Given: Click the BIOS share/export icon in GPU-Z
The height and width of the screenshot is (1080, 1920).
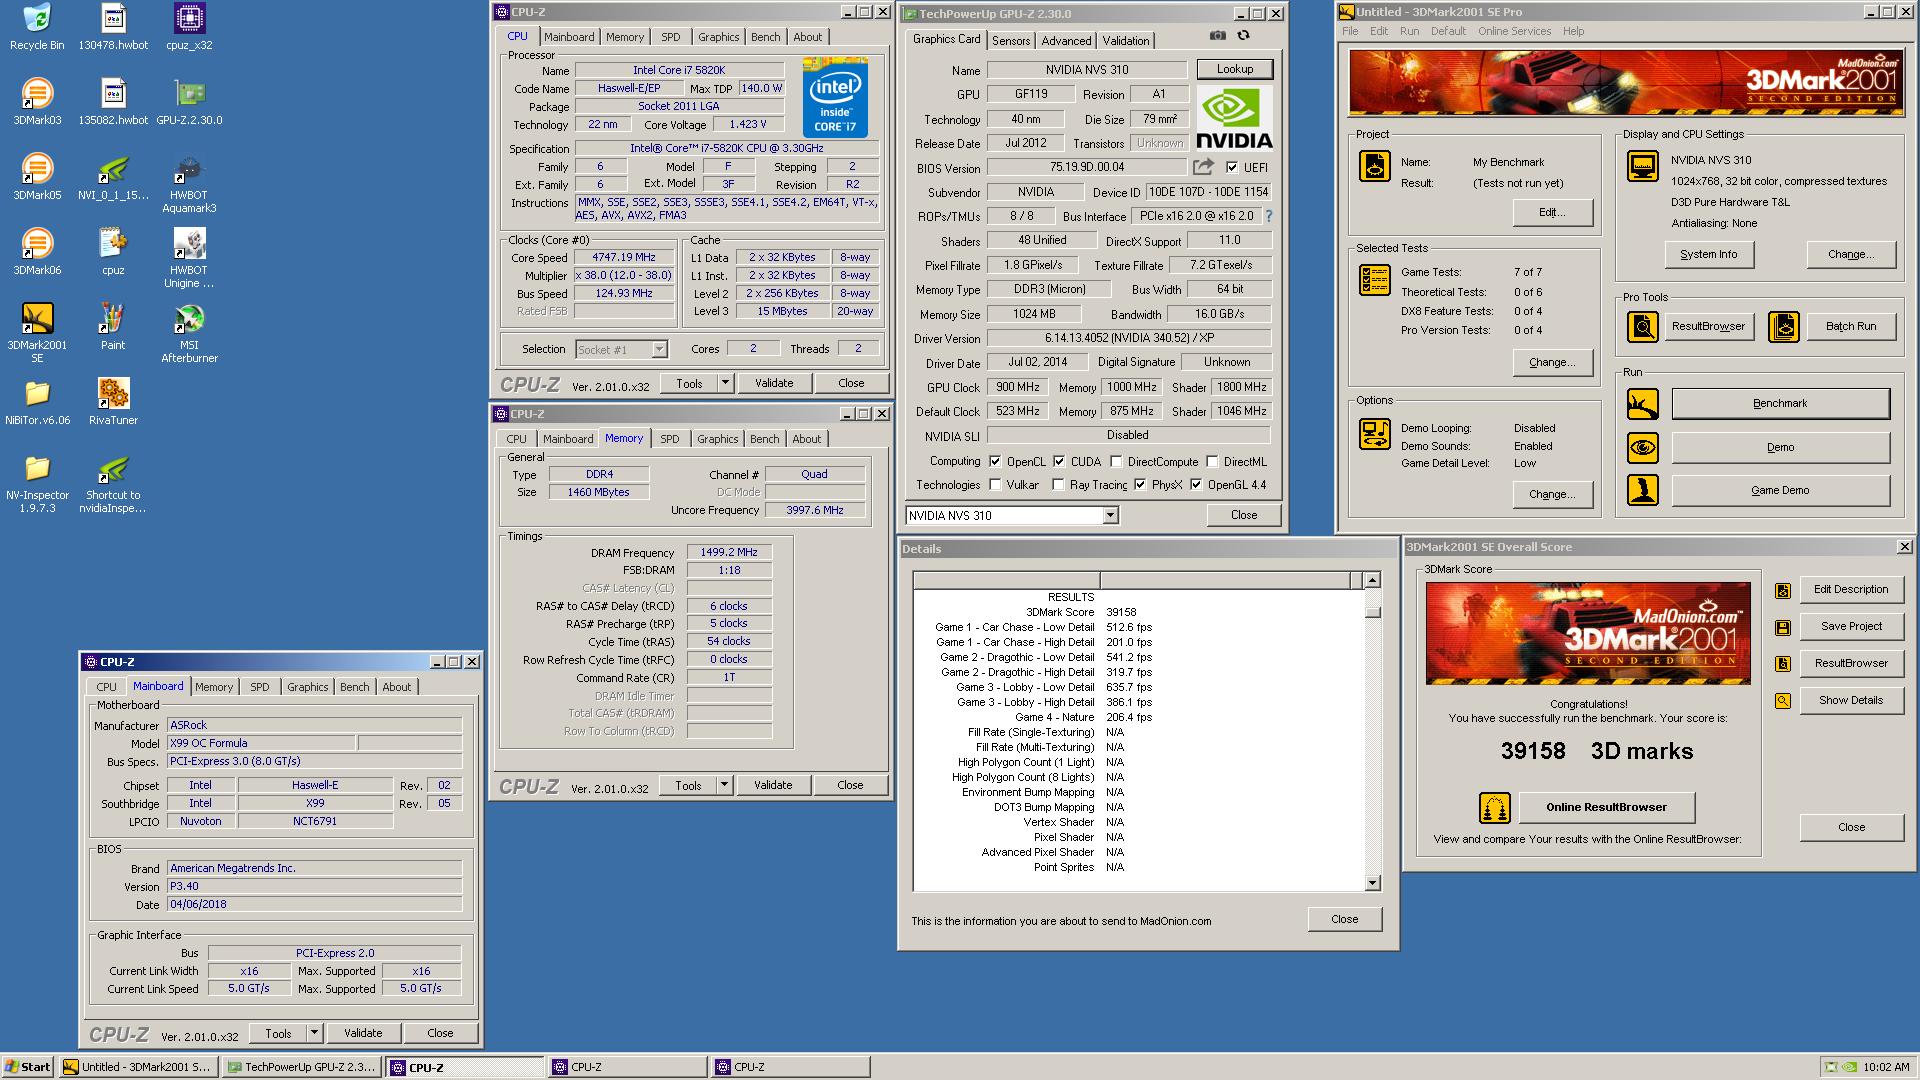Looking at the screenshot, I should pos(1203,167).
